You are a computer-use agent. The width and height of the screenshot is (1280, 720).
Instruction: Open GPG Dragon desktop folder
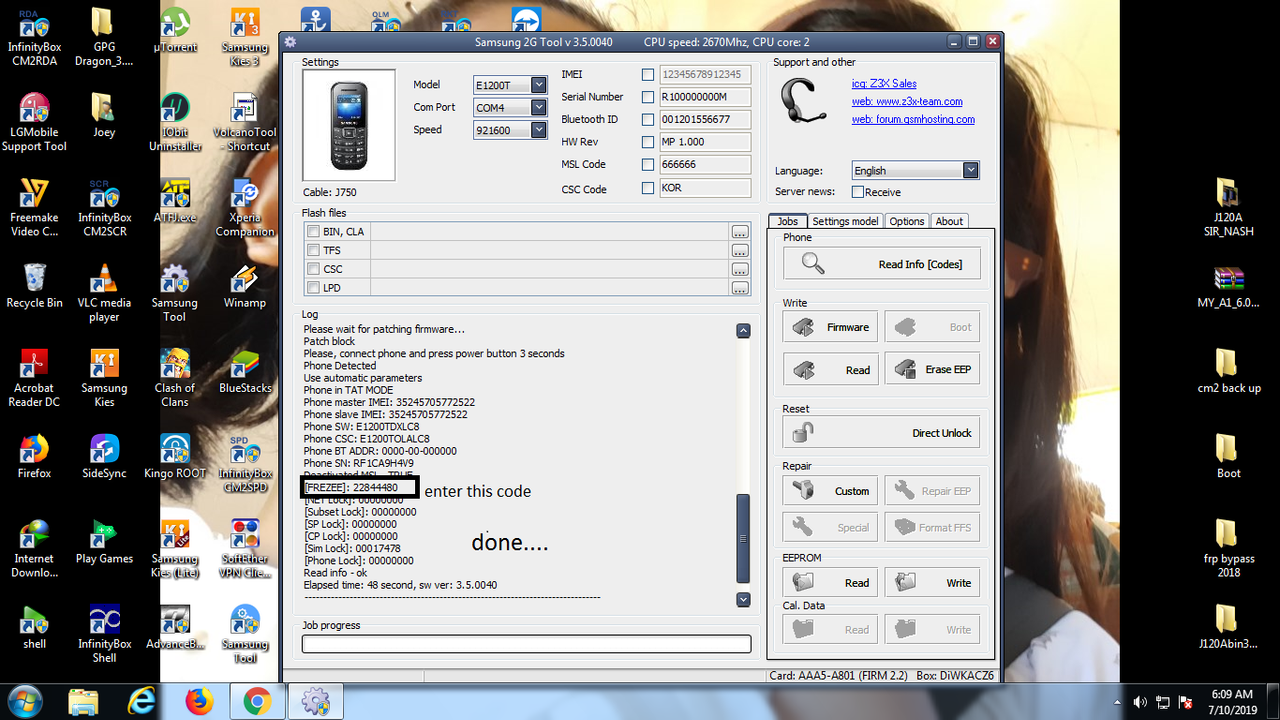[104, 35]
